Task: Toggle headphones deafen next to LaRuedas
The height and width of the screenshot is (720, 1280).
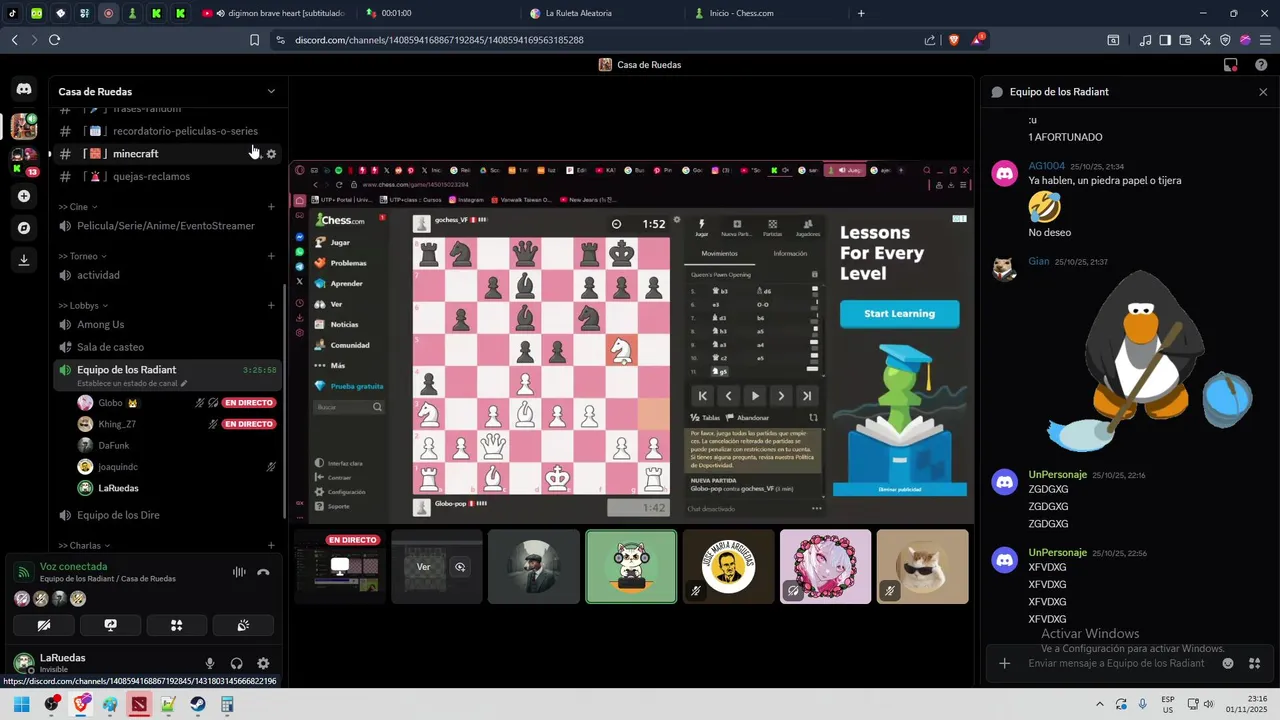Action: (x=237, y=663)
